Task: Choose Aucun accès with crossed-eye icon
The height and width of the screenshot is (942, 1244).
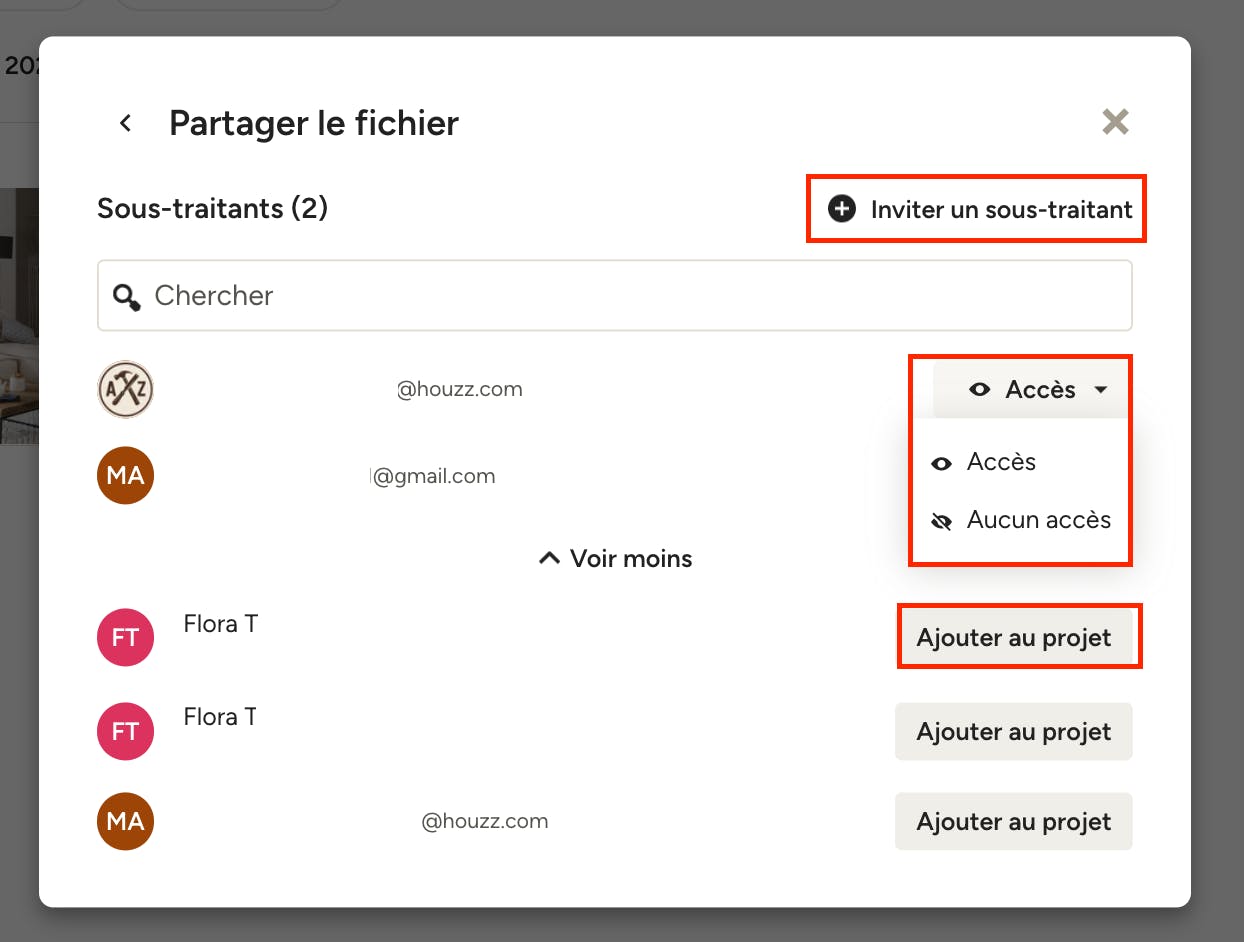Action: (x=1021, y=520)
